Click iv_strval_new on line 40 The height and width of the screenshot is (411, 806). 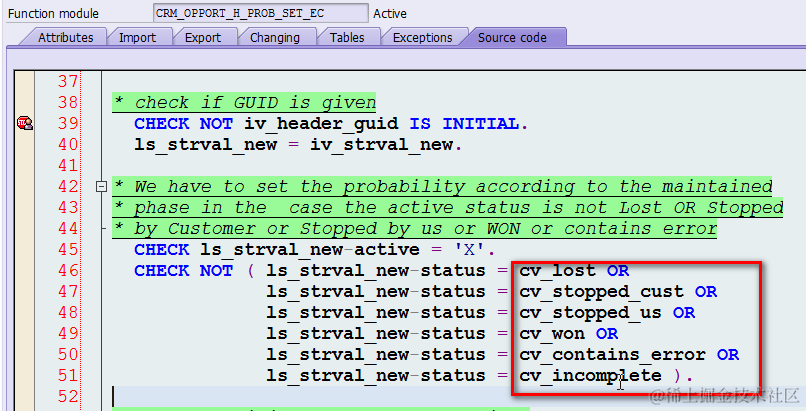381,145
